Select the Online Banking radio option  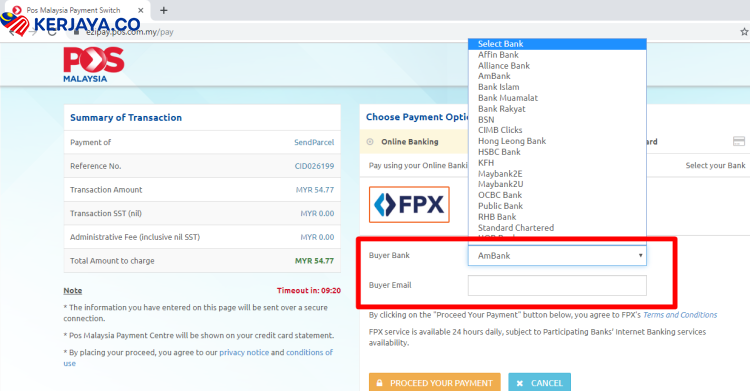pyautogui.click(x=370, y=142)
